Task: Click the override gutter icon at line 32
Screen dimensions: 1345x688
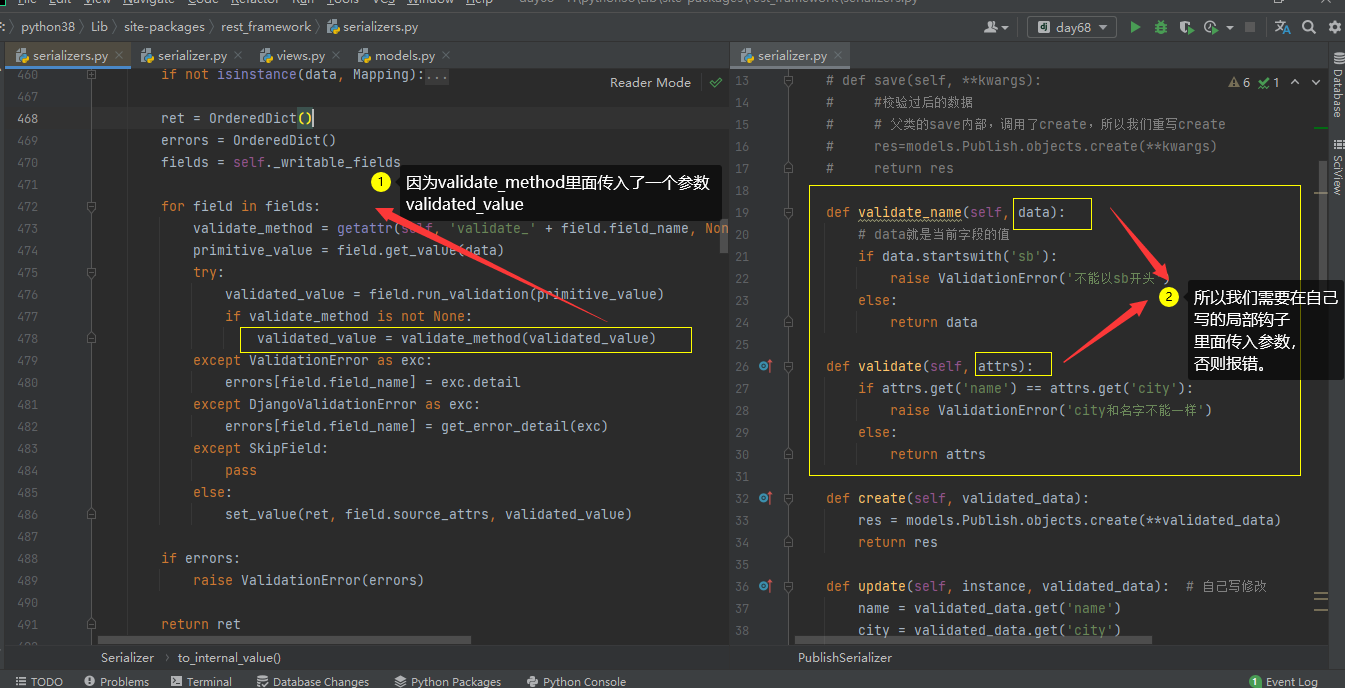Action: [x=765, y=498]
